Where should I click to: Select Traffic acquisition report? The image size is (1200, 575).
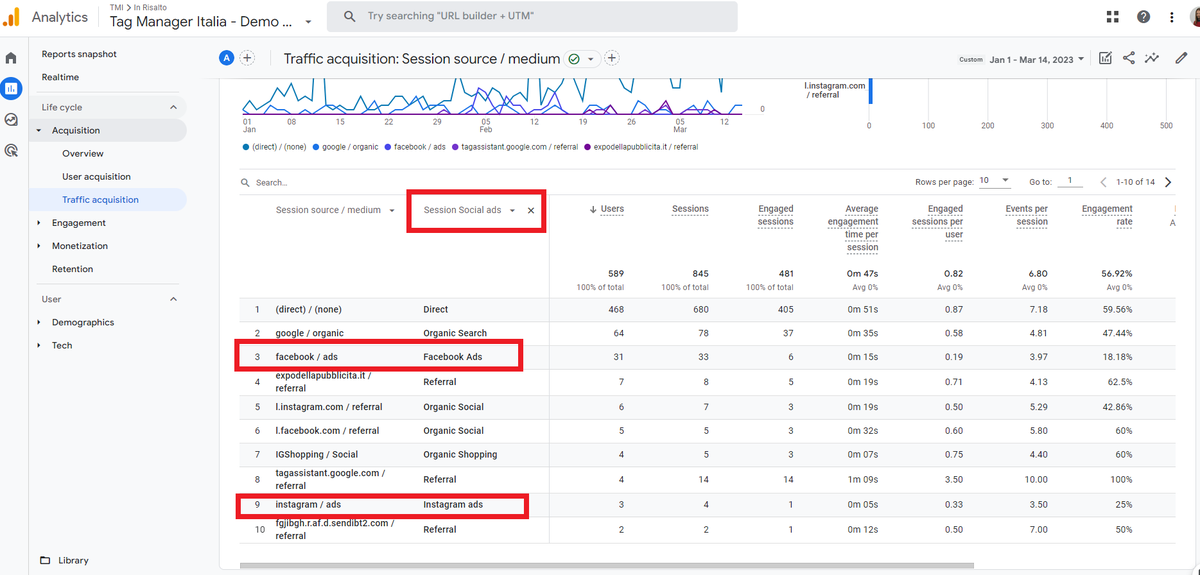point(100,199)
